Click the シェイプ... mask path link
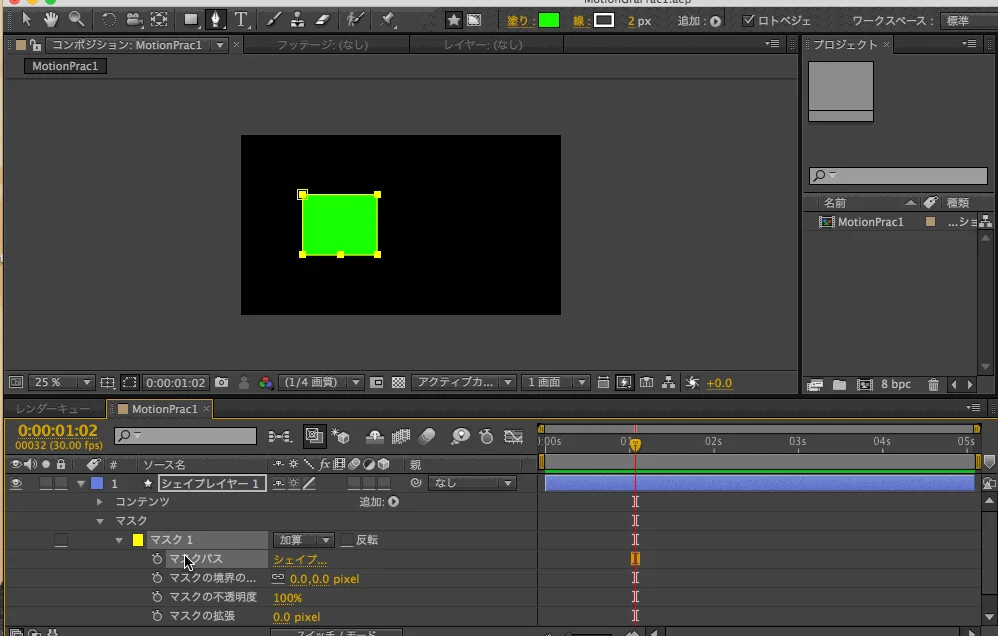The height and width of the screenshot is (636, 998). pos(300,560)
